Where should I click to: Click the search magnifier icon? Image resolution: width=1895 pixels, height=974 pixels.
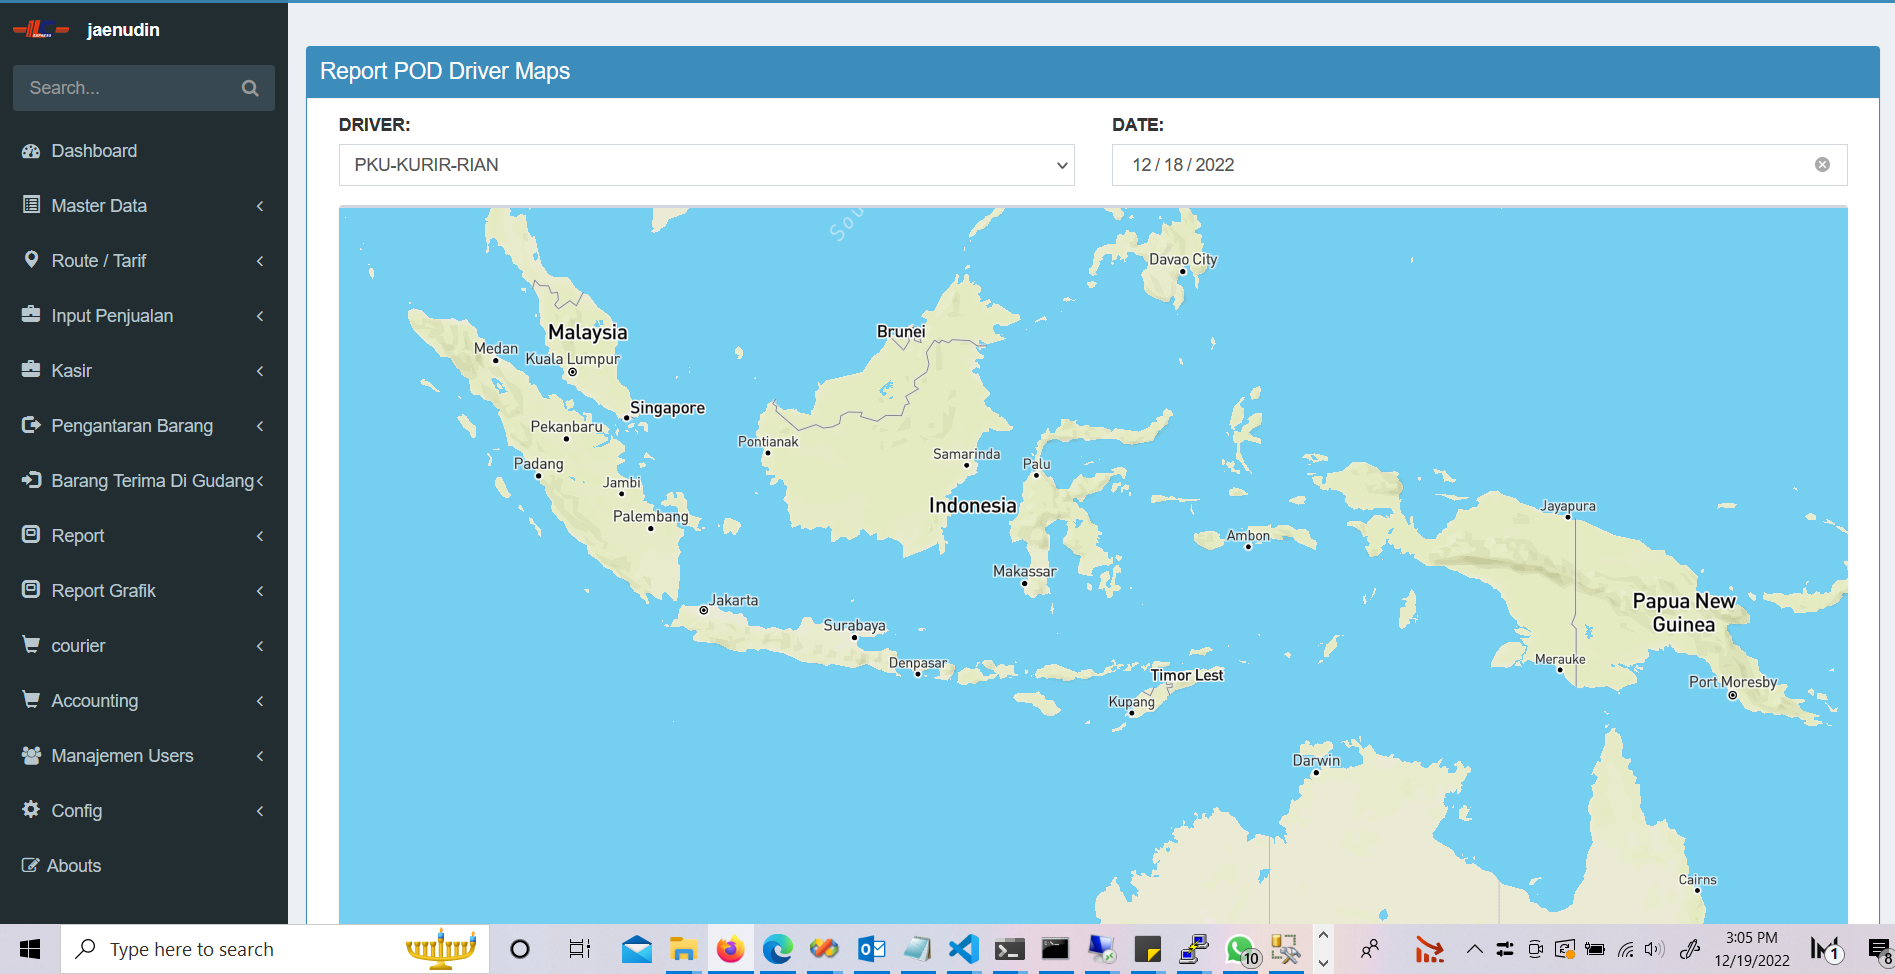249,88
